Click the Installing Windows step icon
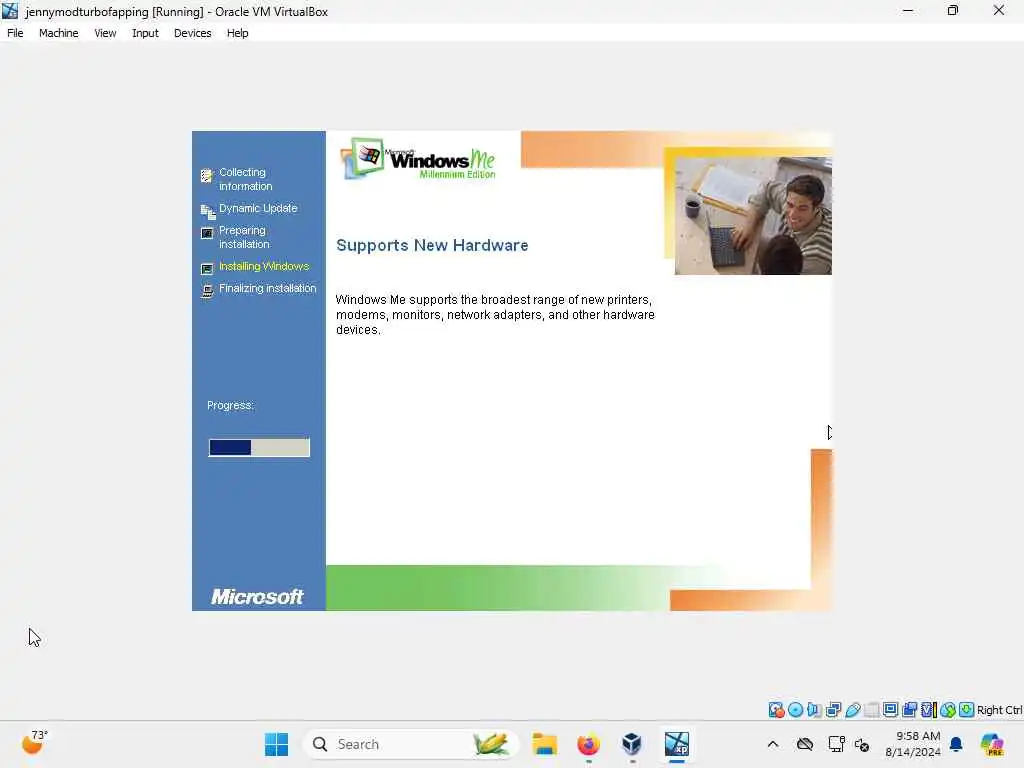Screen dimensions: 1024x768 click(207, 268)
